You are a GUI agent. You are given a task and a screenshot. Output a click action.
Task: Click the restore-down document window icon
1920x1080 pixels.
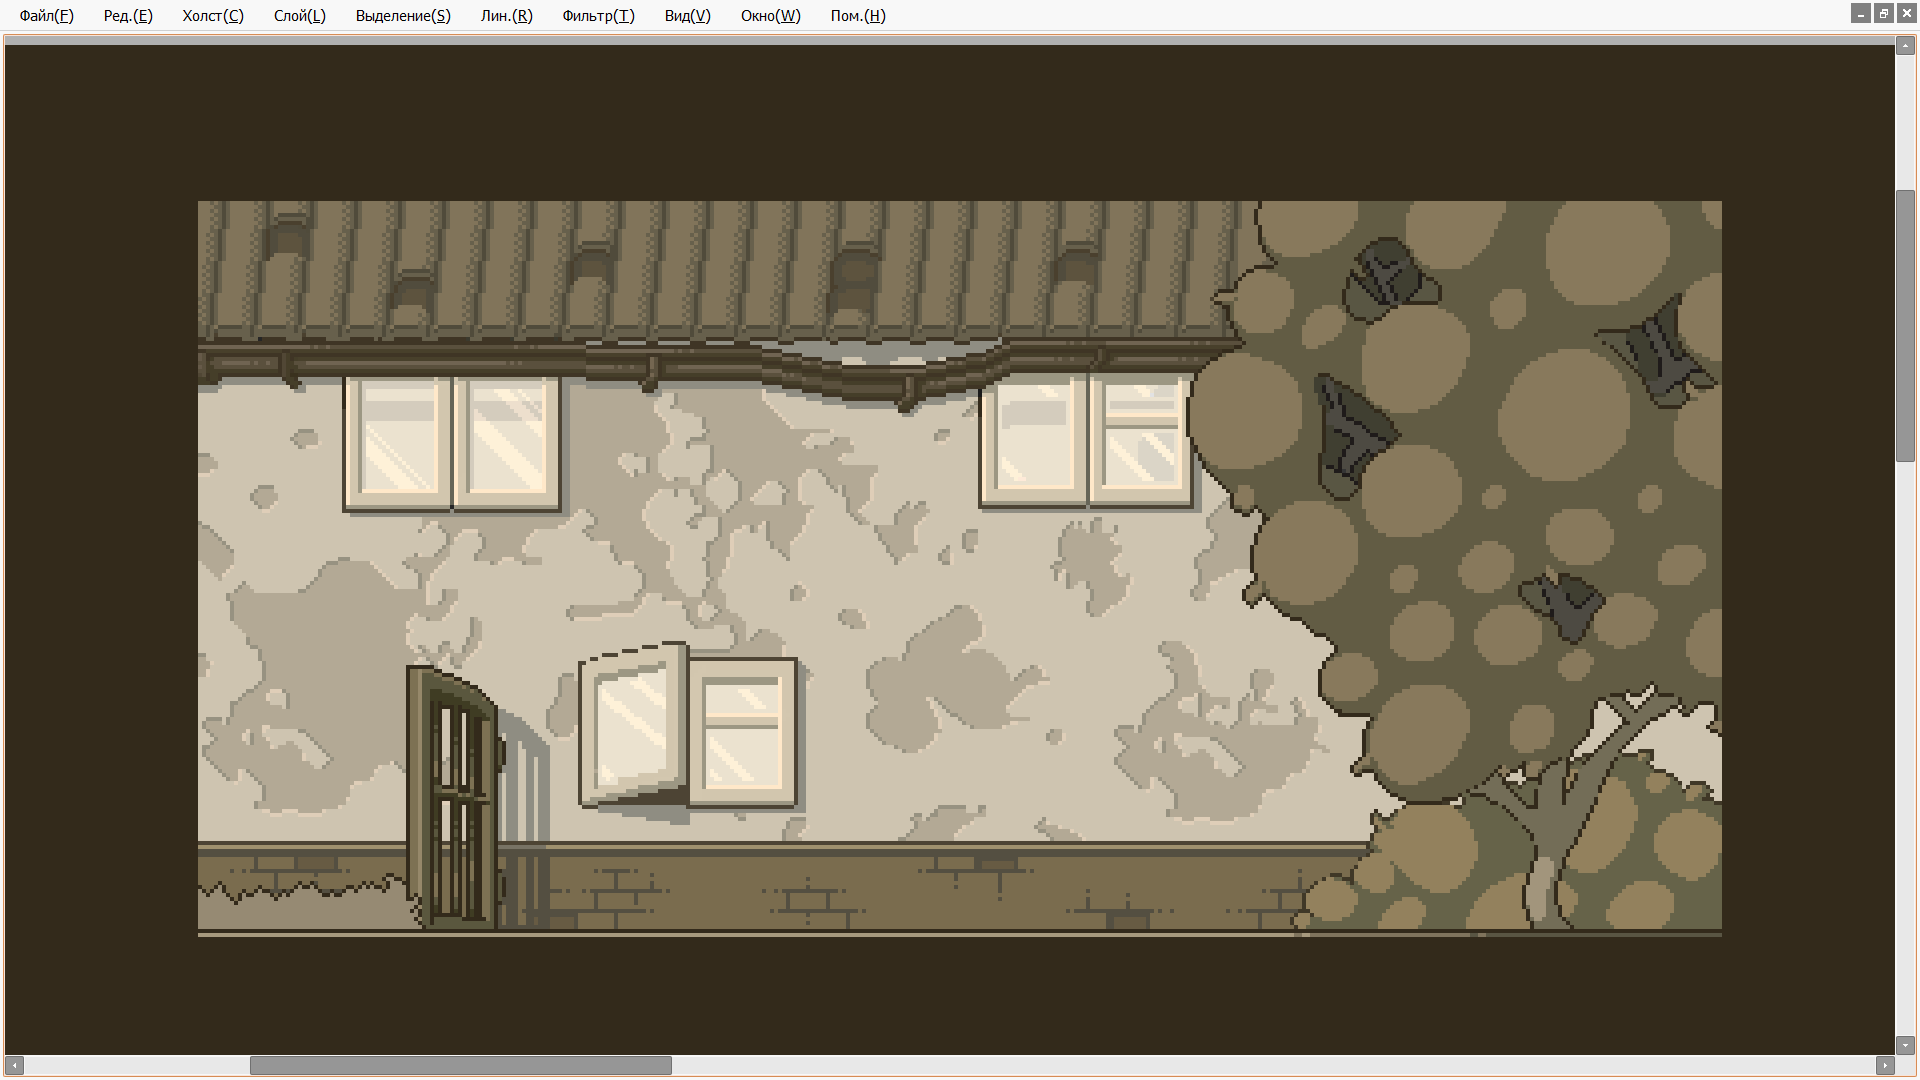point(1884,14)
